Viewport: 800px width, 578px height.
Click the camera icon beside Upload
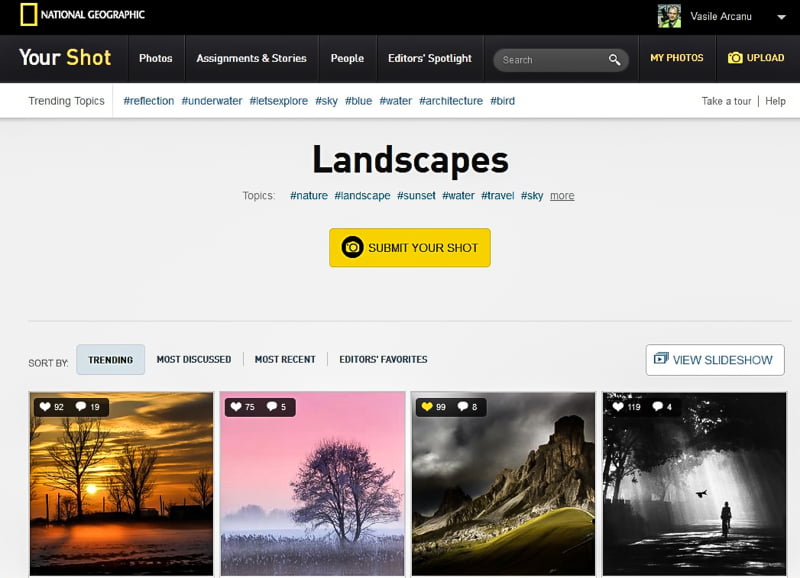point(735,58)
